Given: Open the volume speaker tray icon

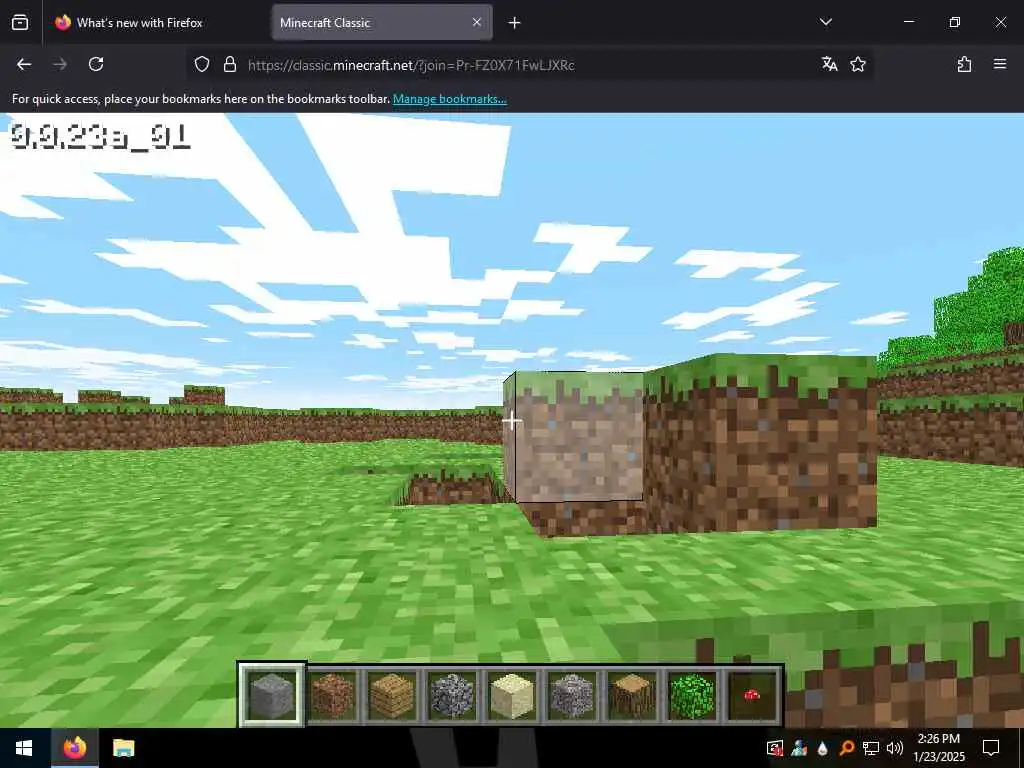Looking at the screenshot, I should coord(895,748).
